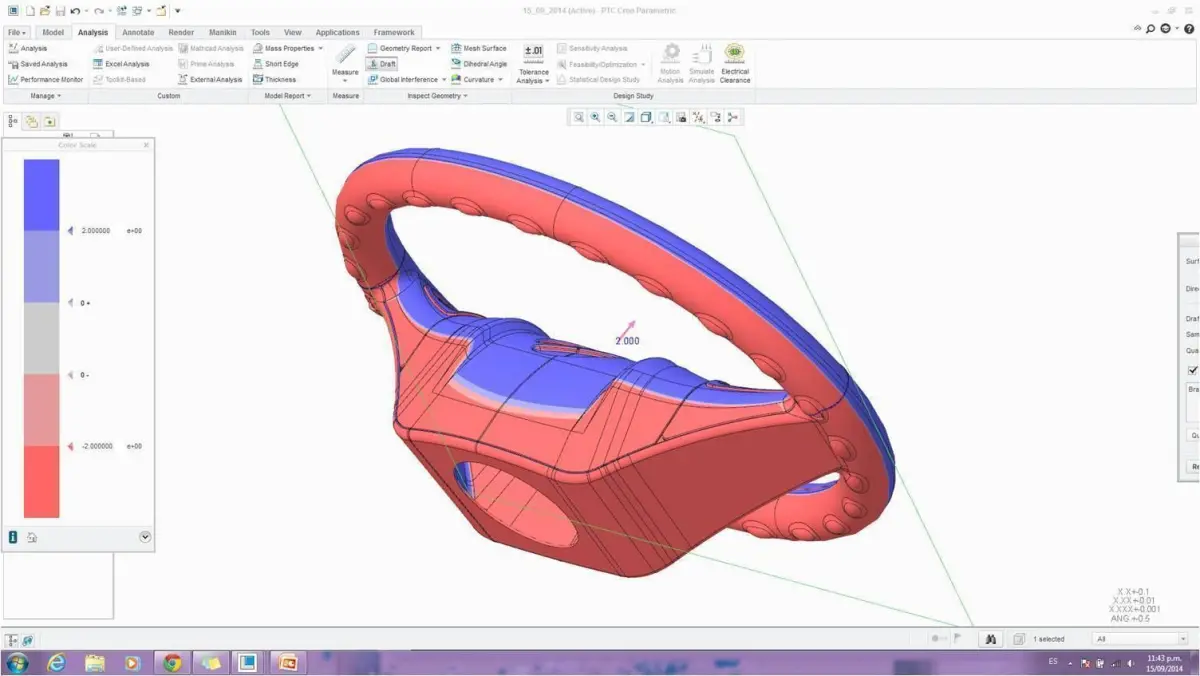
Task: Click Refit in the graphics toolbar
Action: pyautogui.click(x=578, y=118)
